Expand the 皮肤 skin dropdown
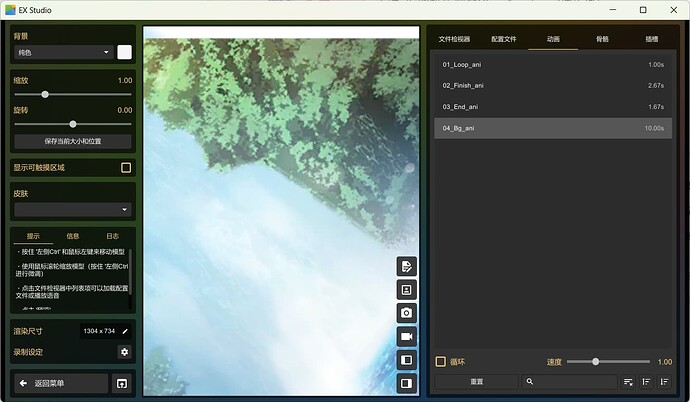This screenshot has width=690, height=402. [x=73, y=209]
